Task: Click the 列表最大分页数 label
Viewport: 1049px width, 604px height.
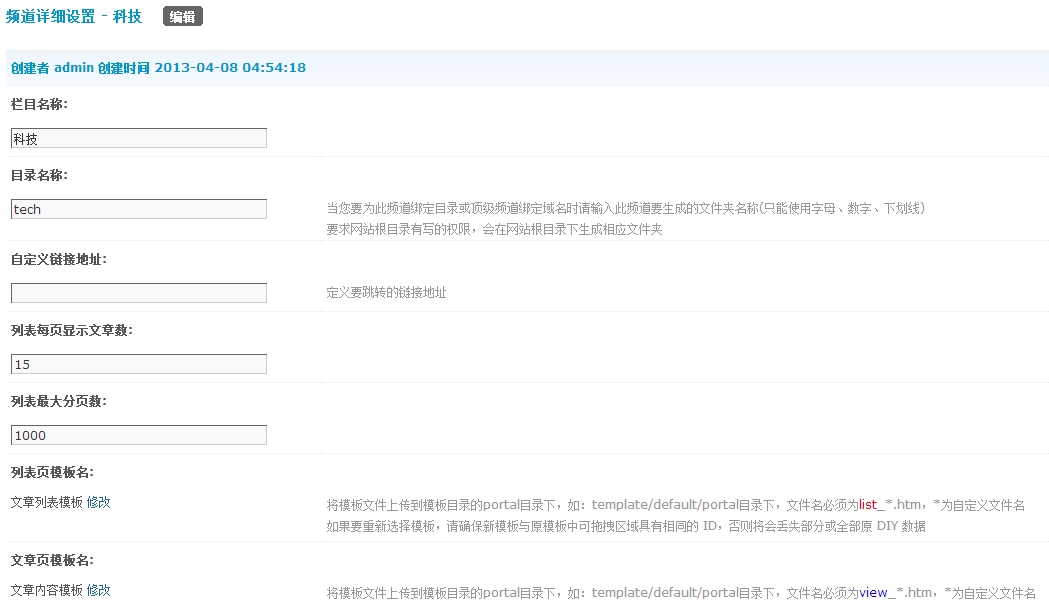Action: 58,401
